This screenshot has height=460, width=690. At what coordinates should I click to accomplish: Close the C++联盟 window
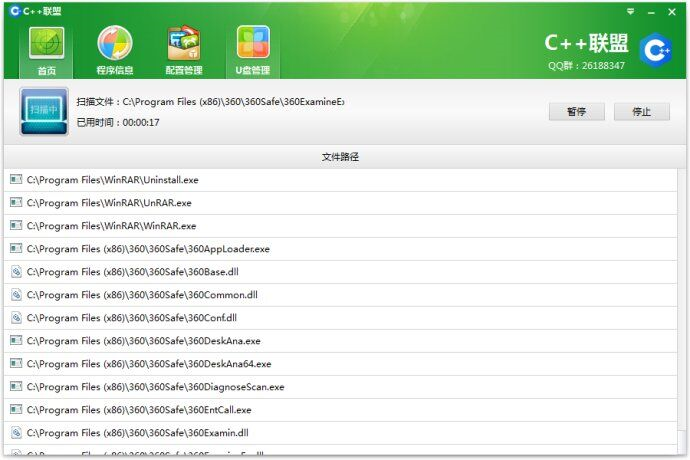[x=672, y=12]
